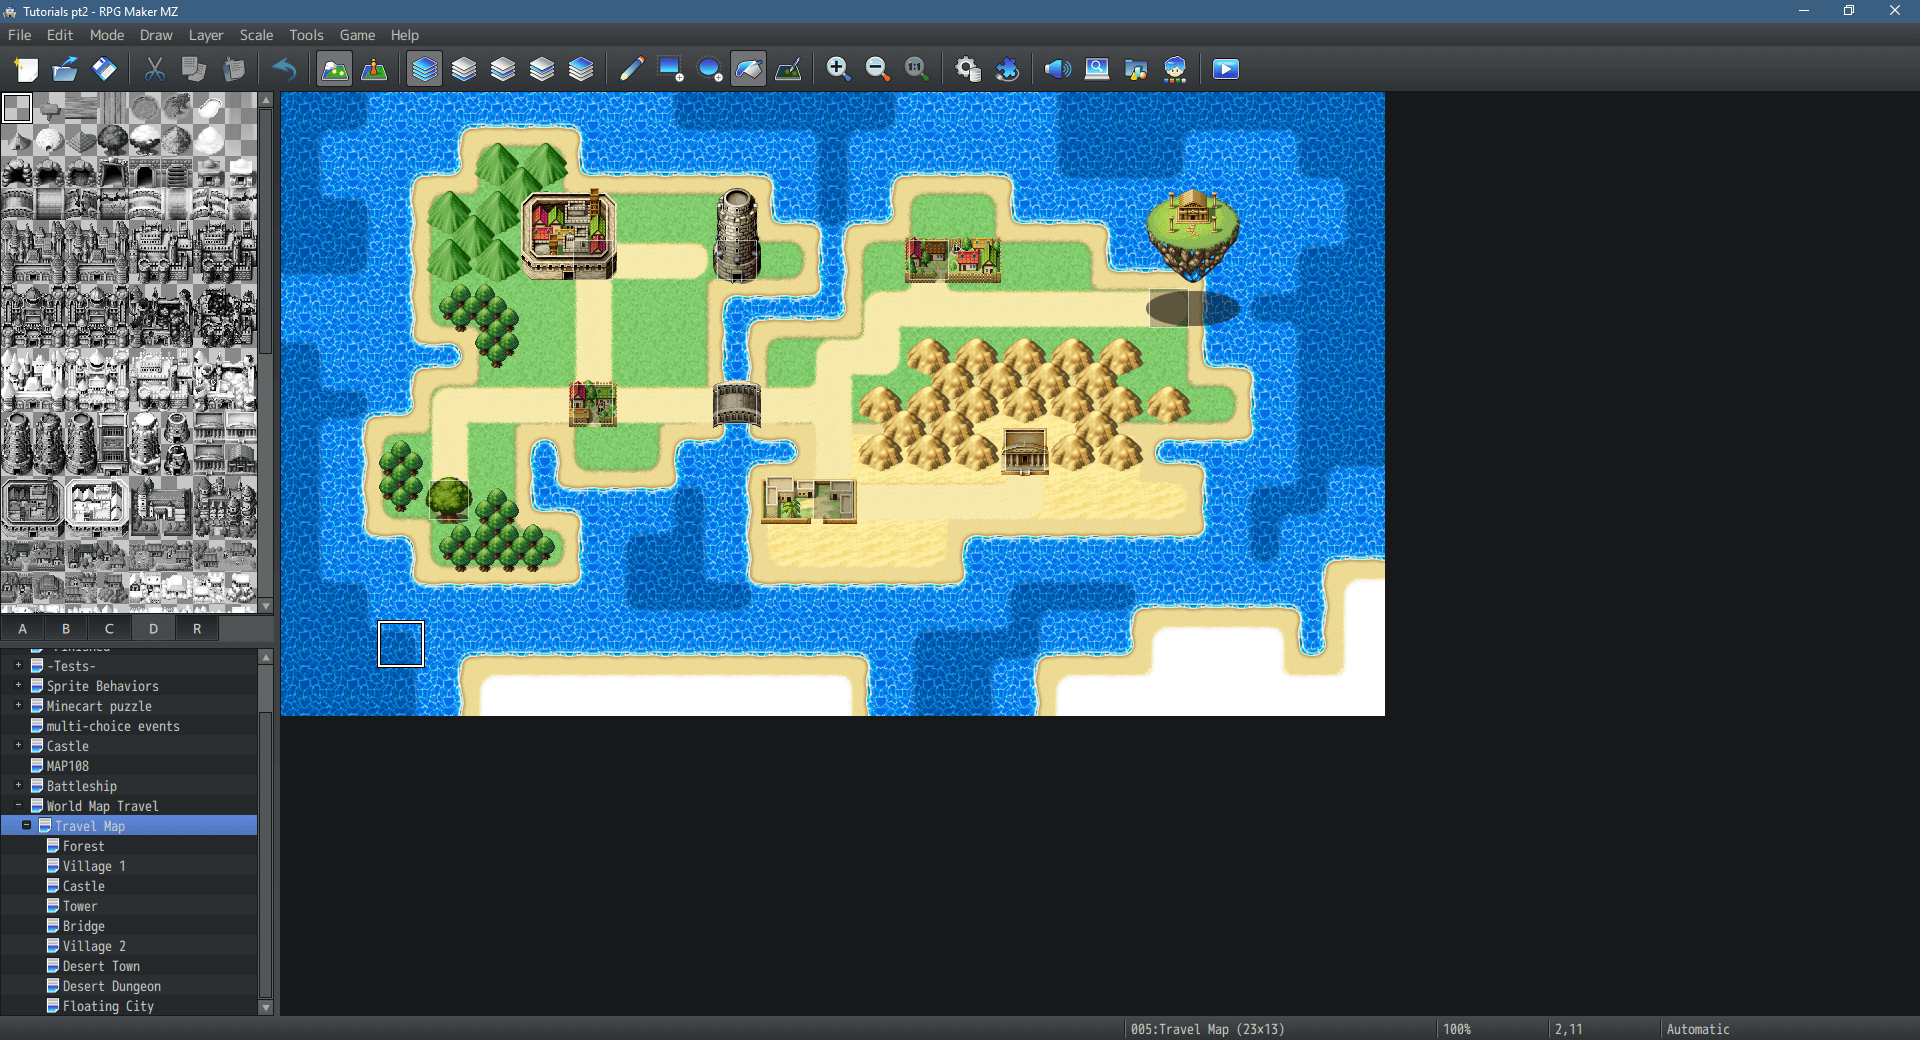
Task: Toggle editing on Layer 2
Action: point(502,69)
